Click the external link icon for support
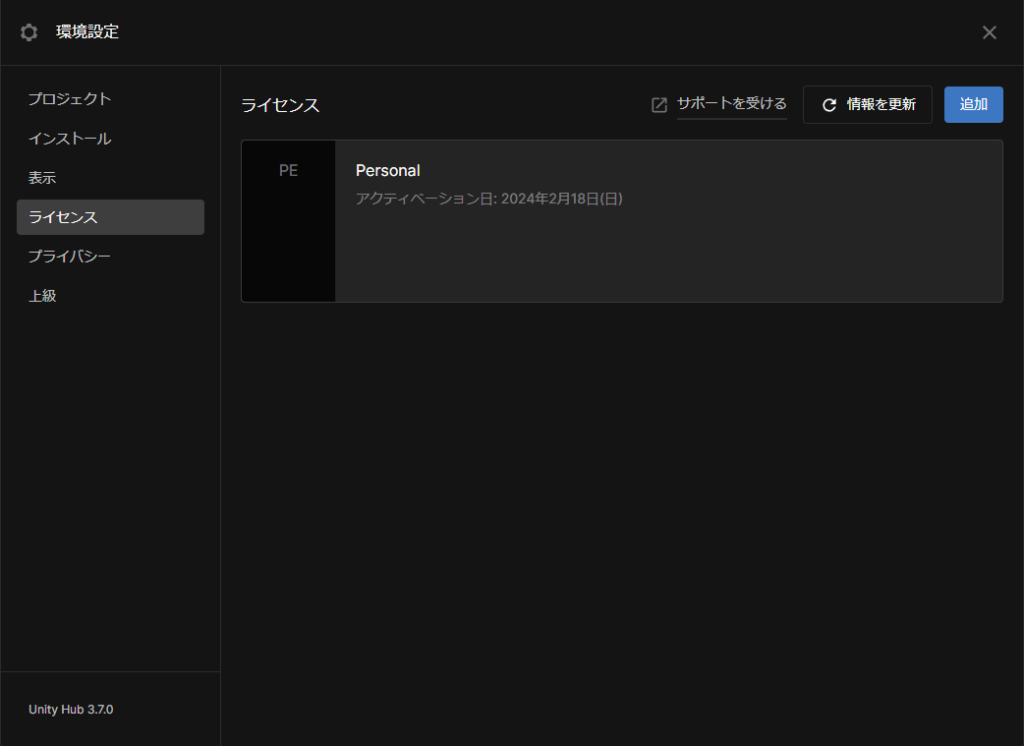The height and width of the screenshot is (746, 1024). (659, 105)
